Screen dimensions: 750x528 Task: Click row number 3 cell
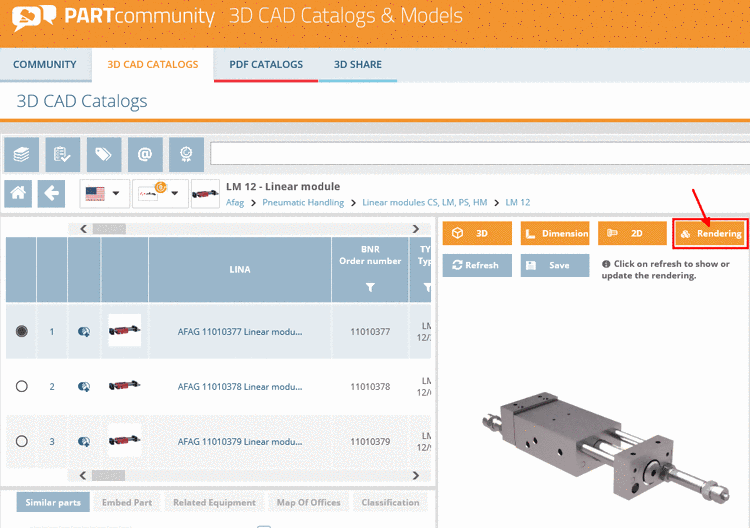(x=52, y=441)
